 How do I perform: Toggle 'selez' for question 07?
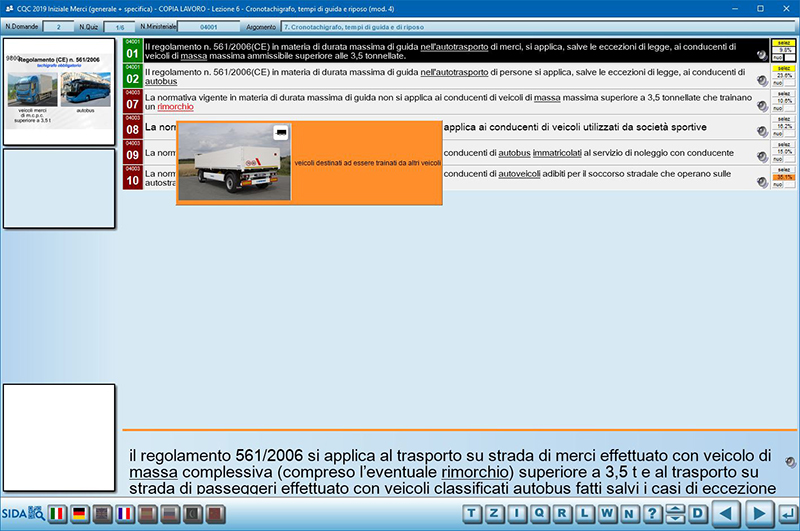coord(784,92)
